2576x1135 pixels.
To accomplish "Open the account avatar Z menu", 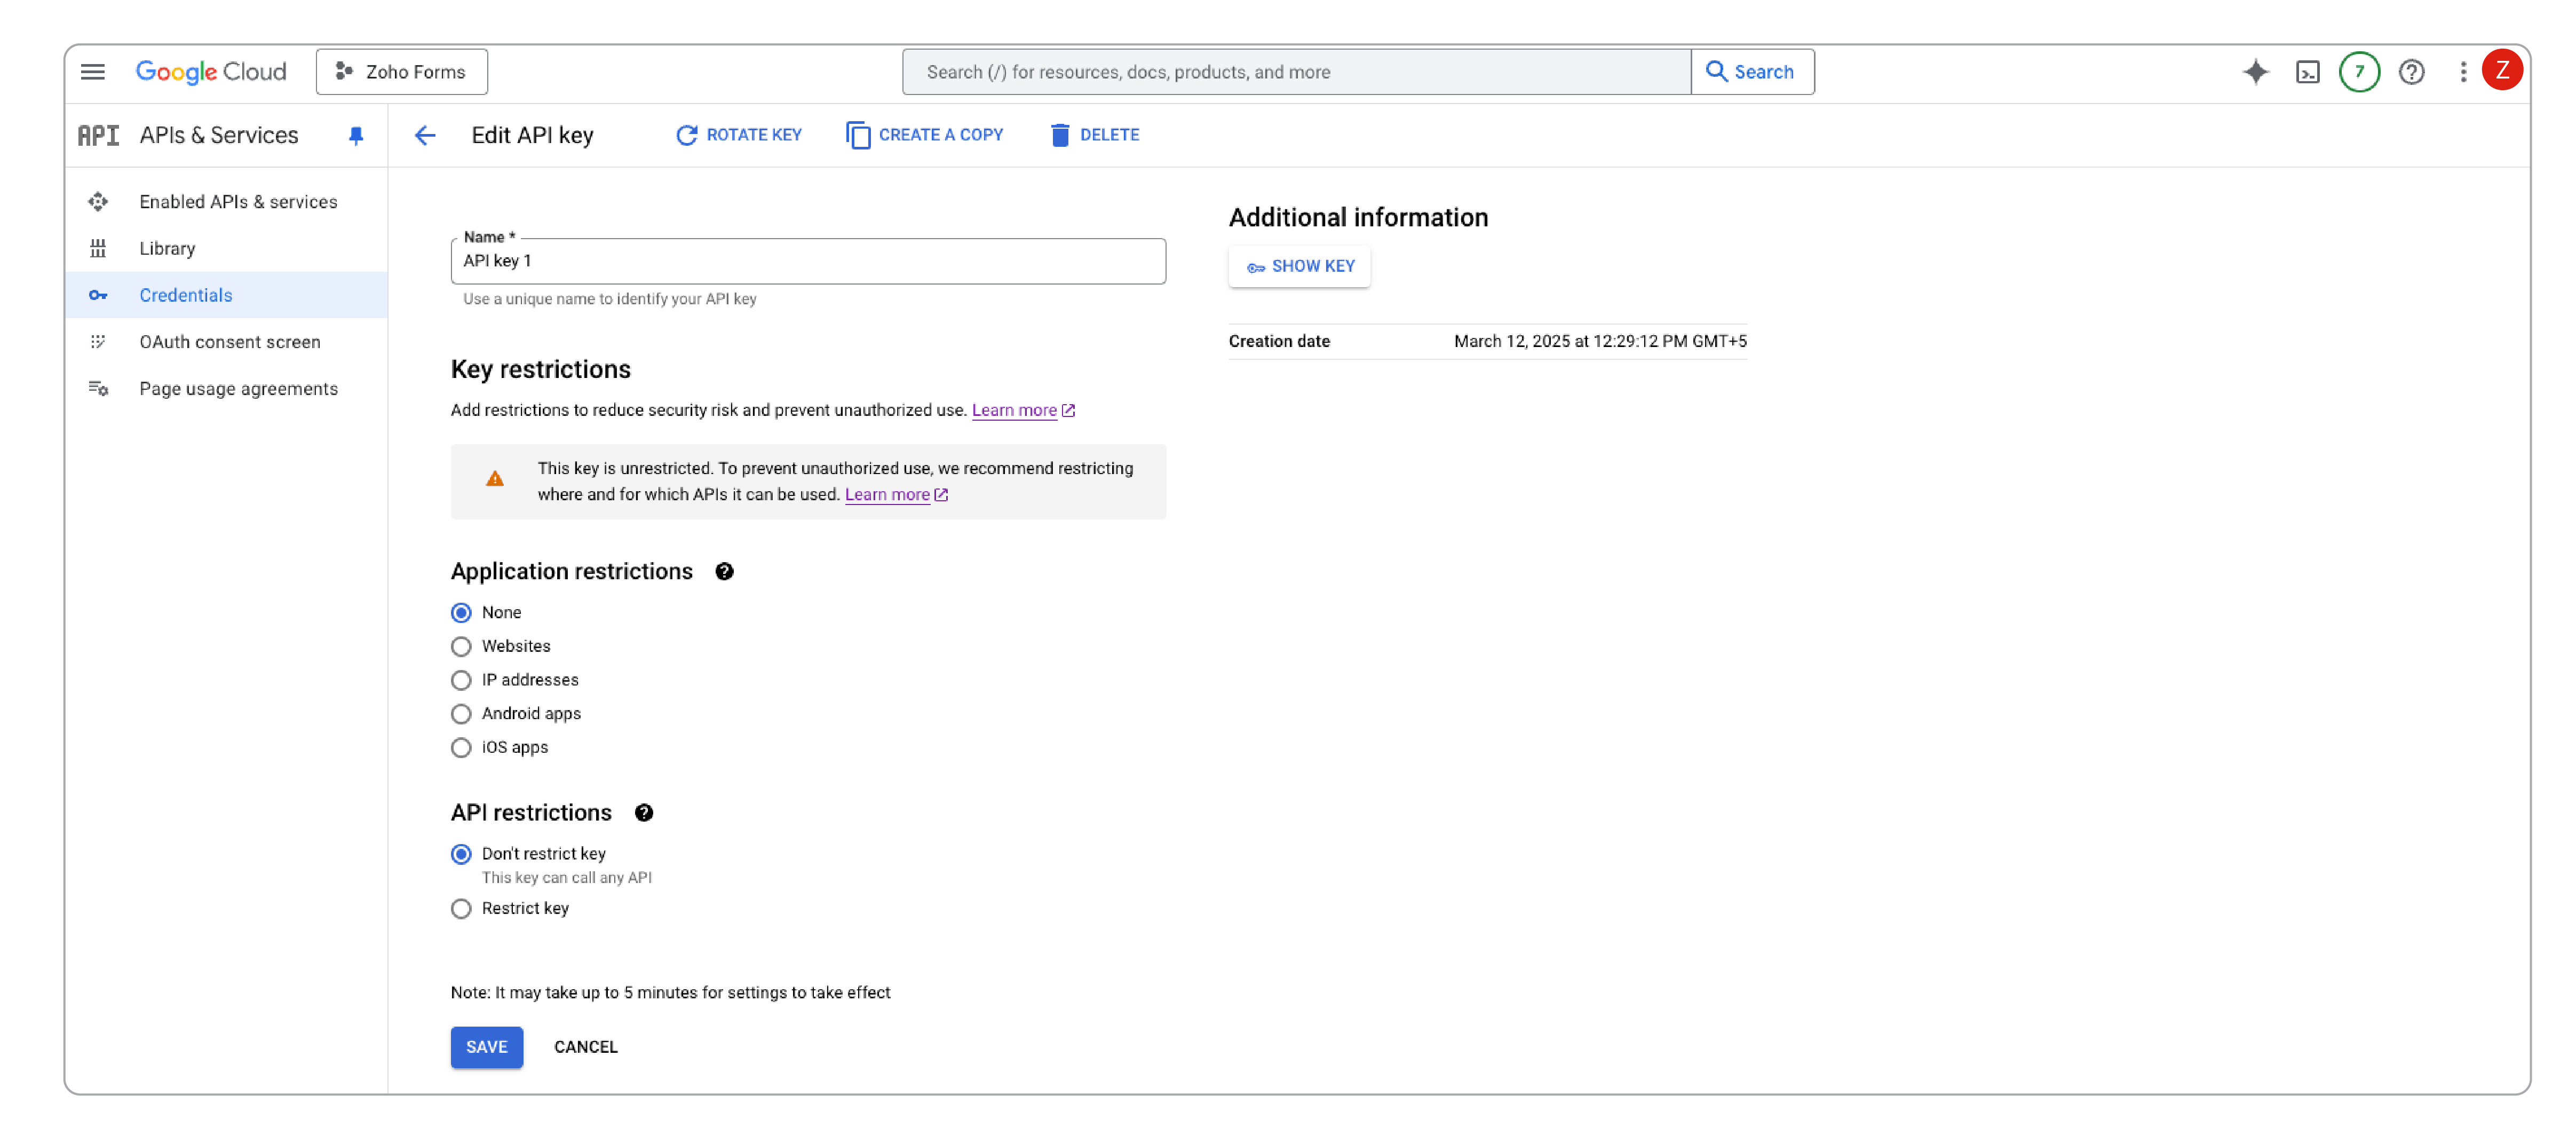I will [x=2502, y=71].
